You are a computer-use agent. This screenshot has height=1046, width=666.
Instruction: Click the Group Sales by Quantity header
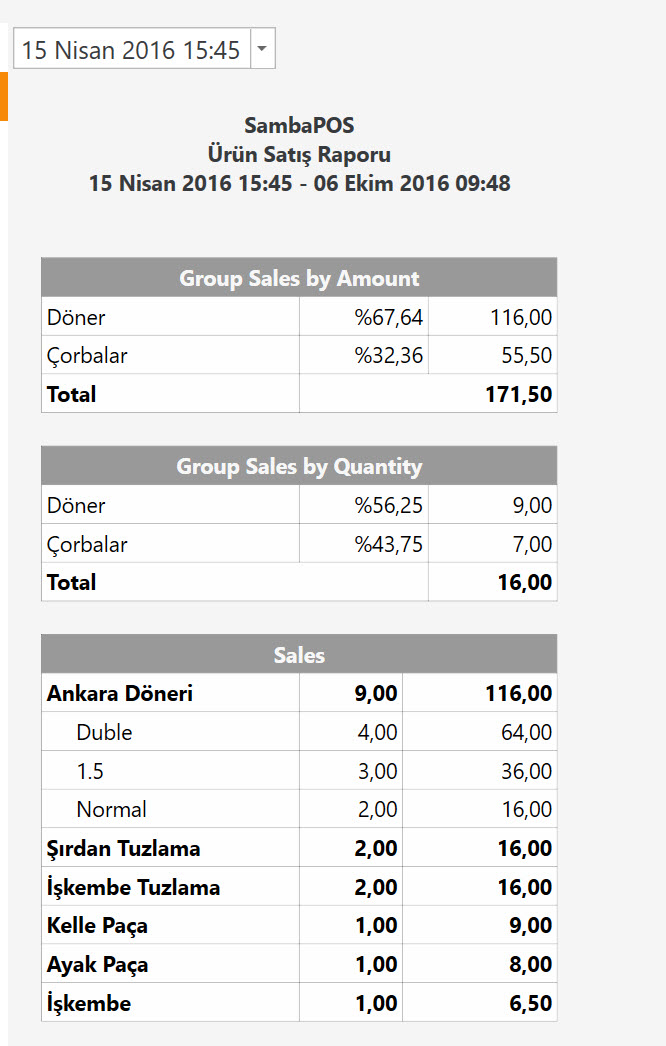tap(299, 466)
